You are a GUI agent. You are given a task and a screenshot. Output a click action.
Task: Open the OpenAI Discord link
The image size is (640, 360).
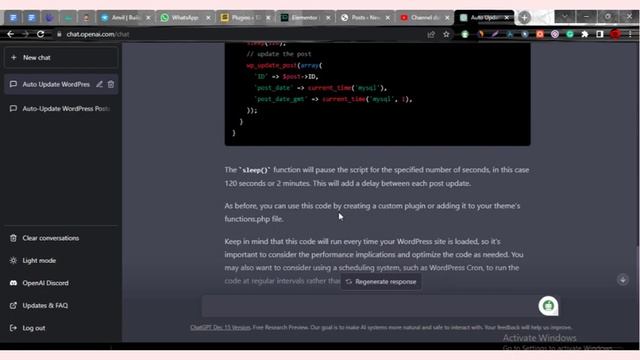45,283
